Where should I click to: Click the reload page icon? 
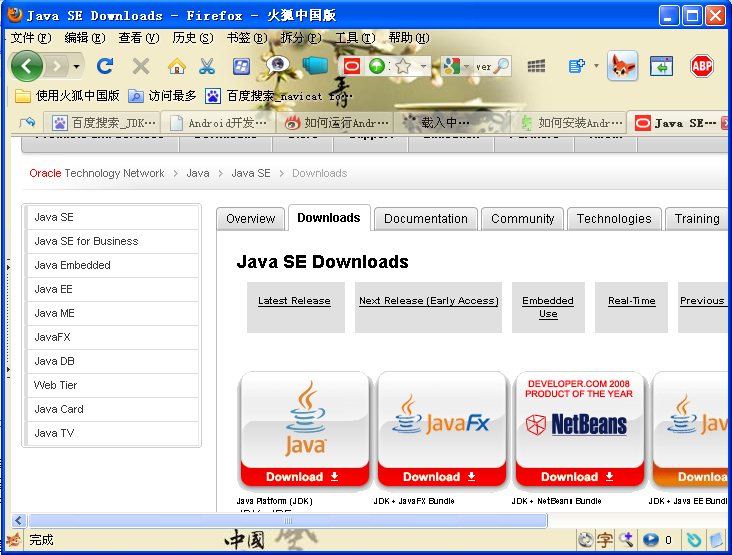coord(105,66)
